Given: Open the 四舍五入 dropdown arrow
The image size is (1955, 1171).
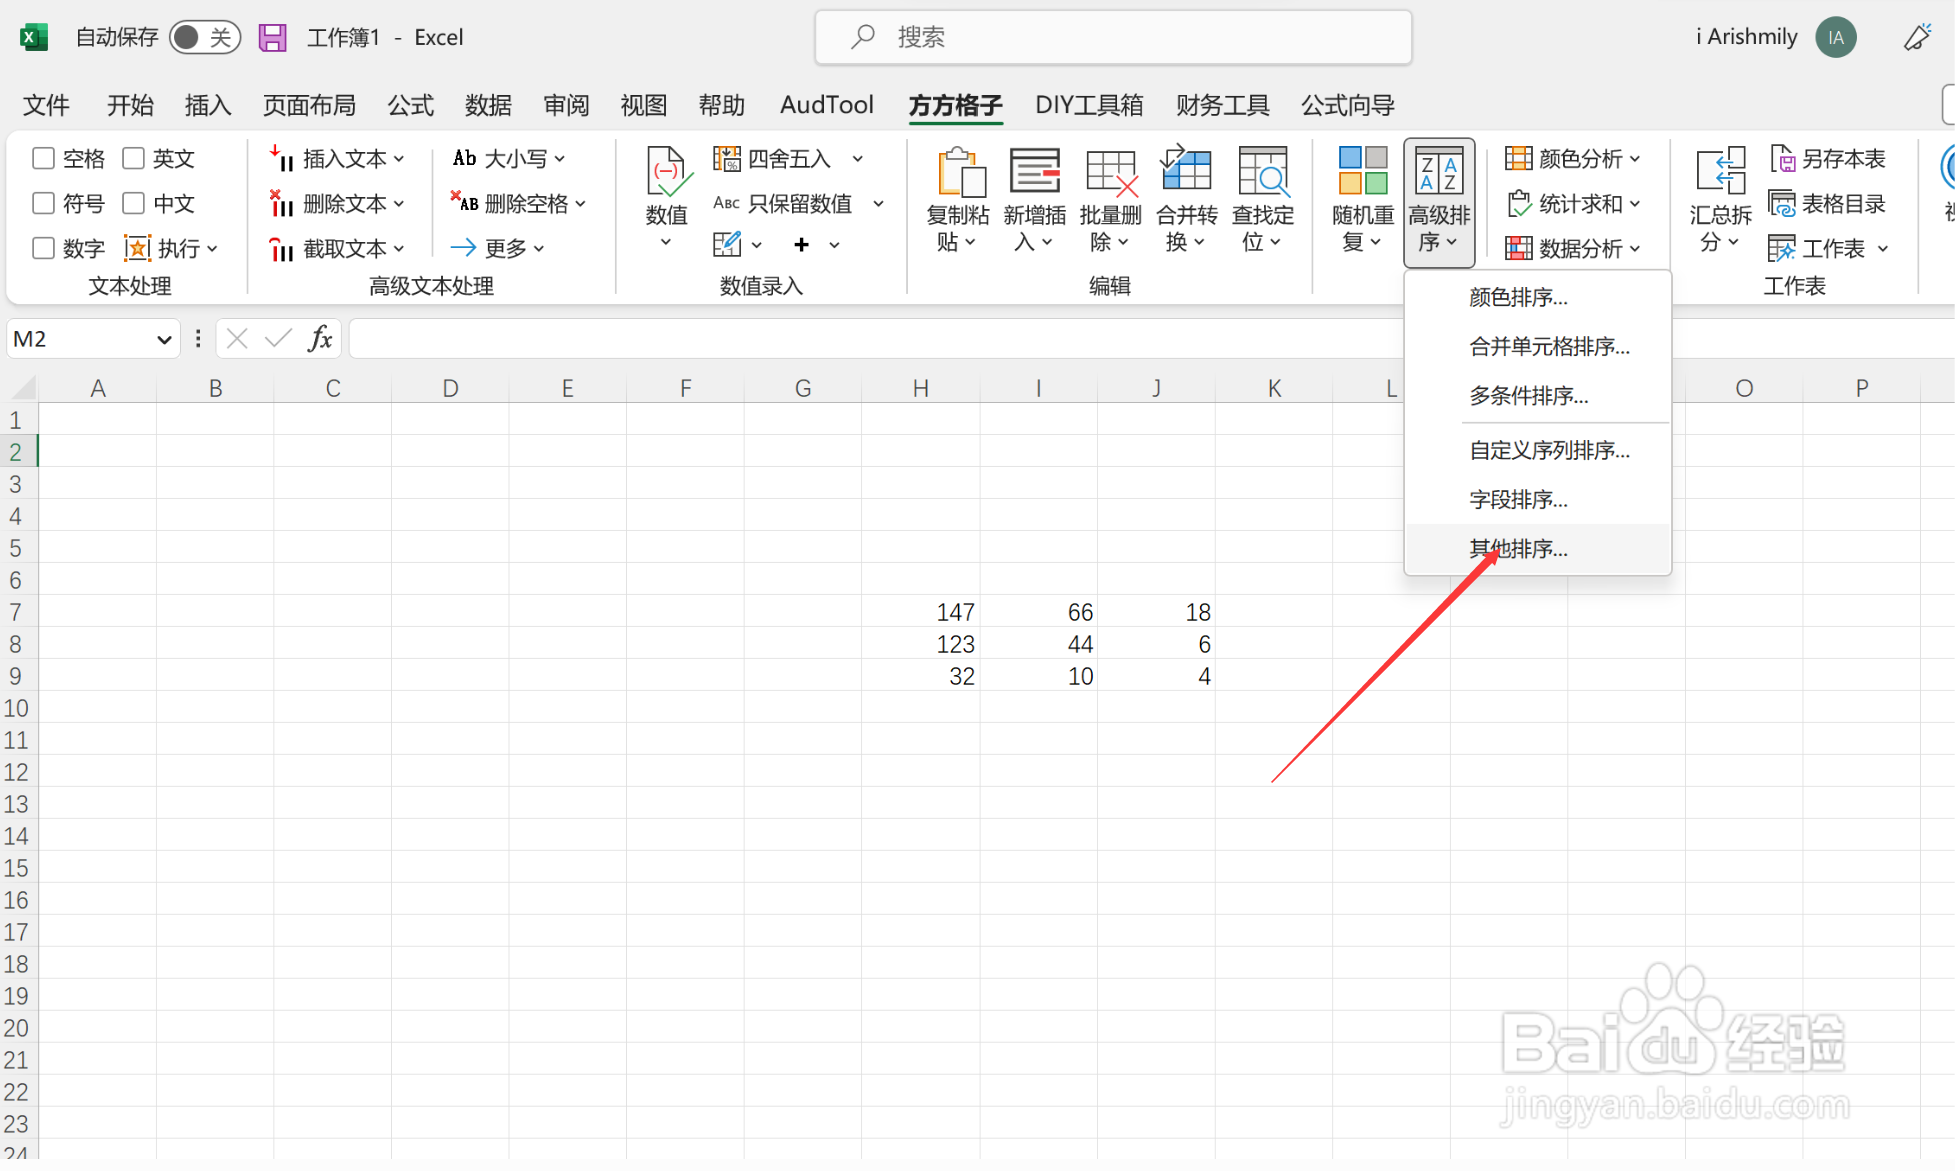Looking at the screenshot, I should (x=856, y=158).
